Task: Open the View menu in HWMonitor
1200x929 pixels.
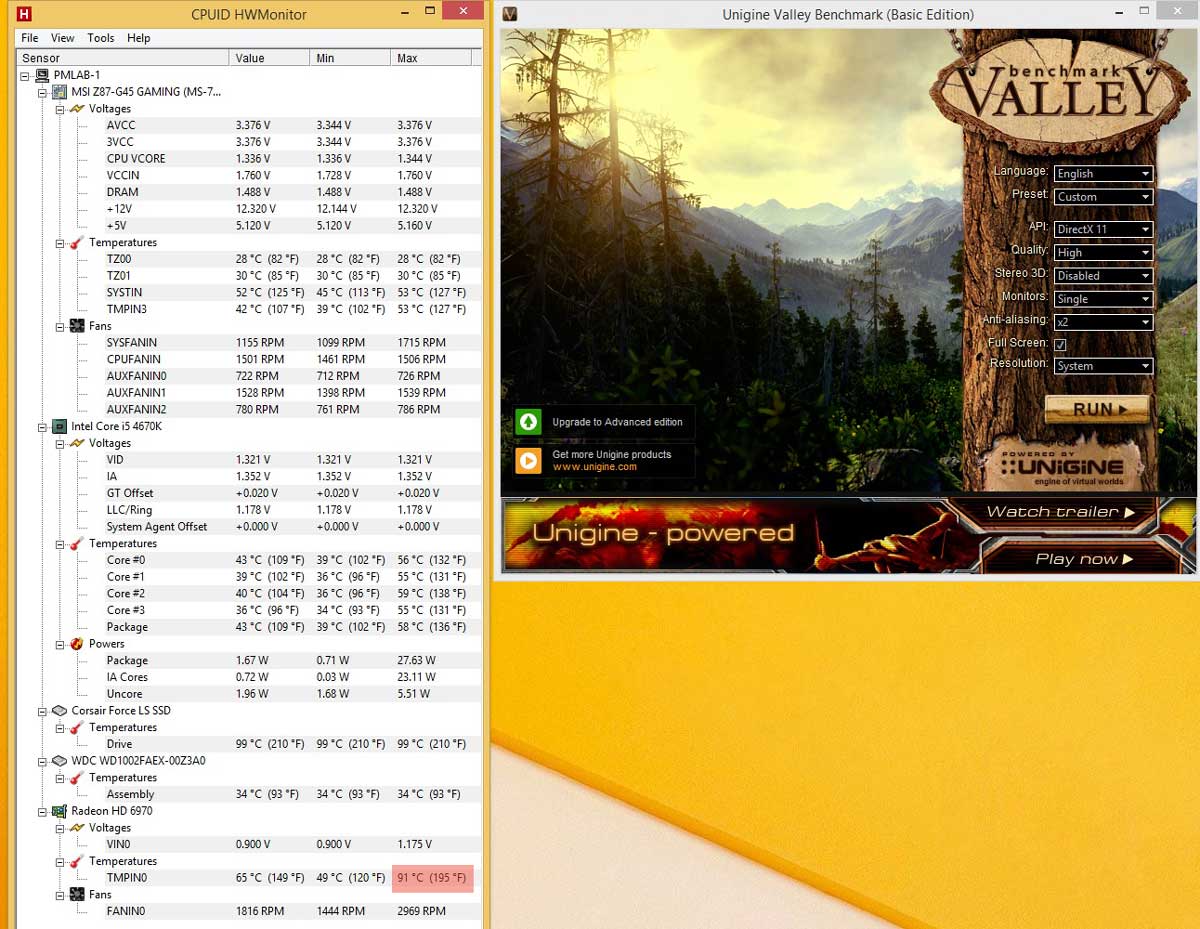Action: [x=62, y=38]
